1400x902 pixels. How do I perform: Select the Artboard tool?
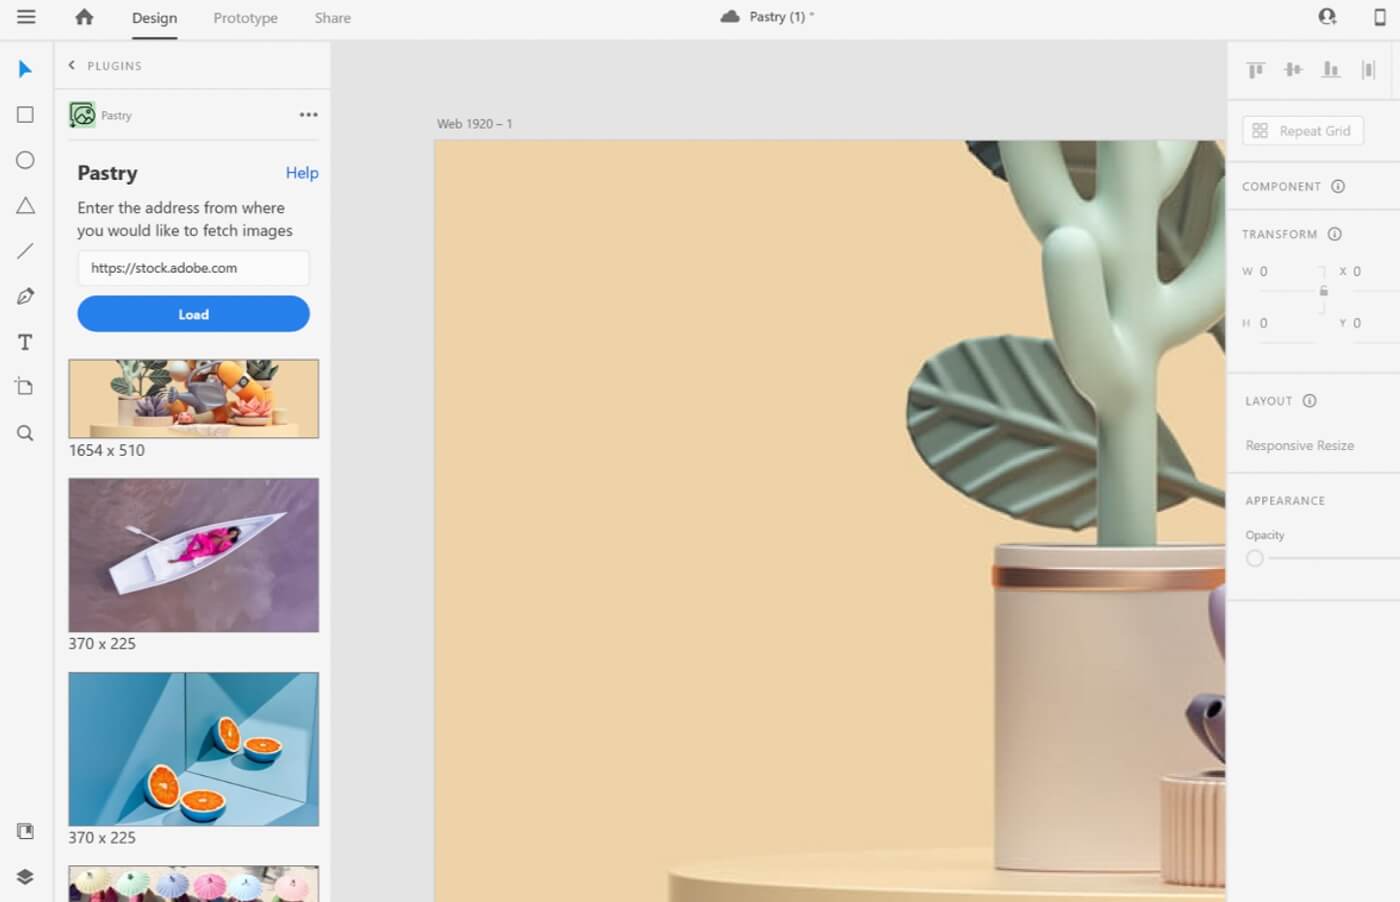(x=25, y=387)
